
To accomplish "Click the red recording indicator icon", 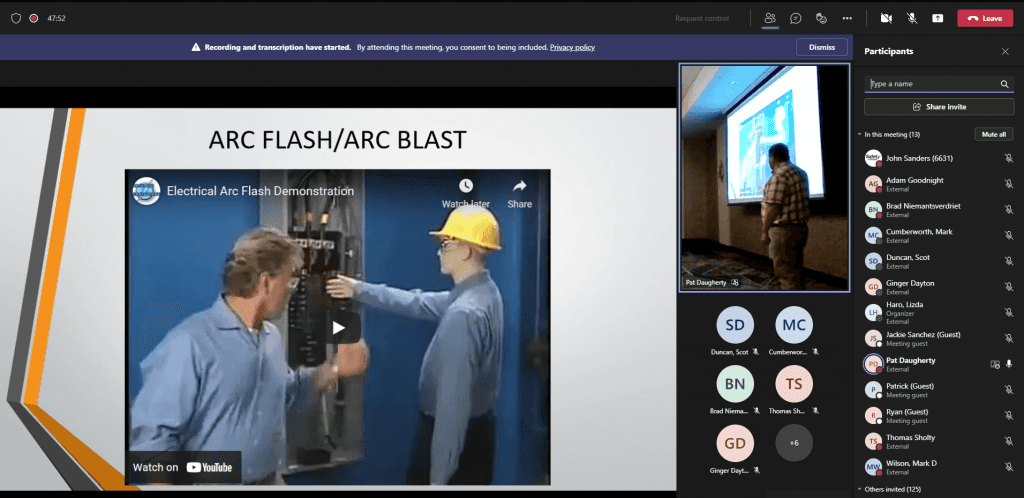I will [34, 18].
